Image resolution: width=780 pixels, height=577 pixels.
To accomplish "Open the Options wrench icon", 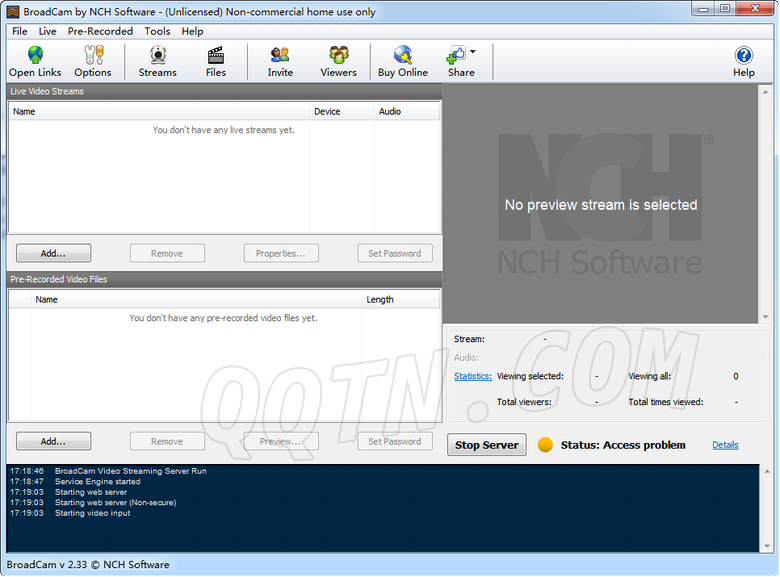I will click(x=93, y=56).
